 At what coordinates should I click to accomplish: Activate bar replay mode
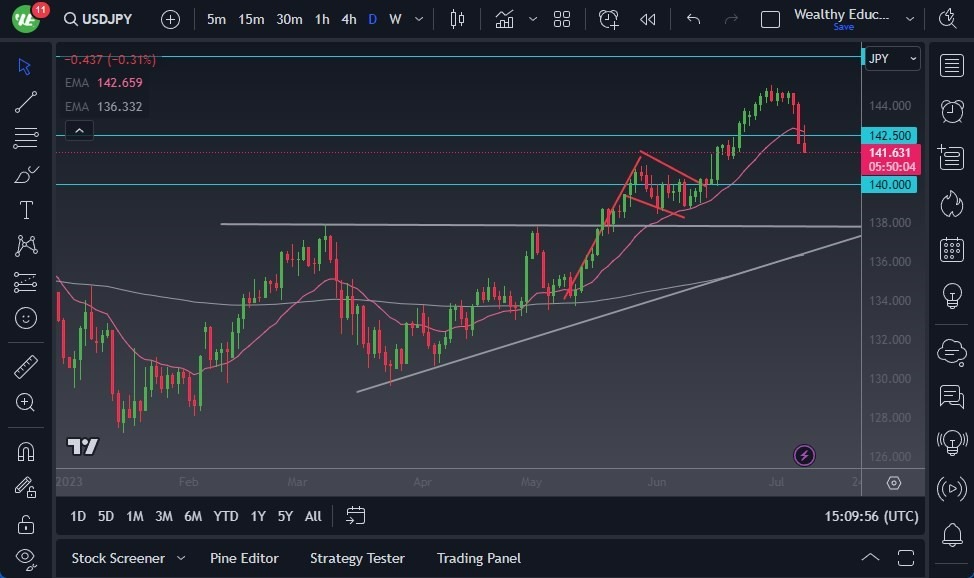(x=646, y=18)
